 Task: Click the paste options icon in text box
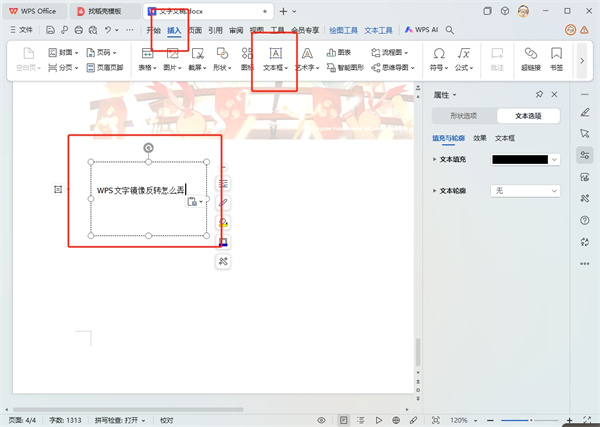coord(195,201)
